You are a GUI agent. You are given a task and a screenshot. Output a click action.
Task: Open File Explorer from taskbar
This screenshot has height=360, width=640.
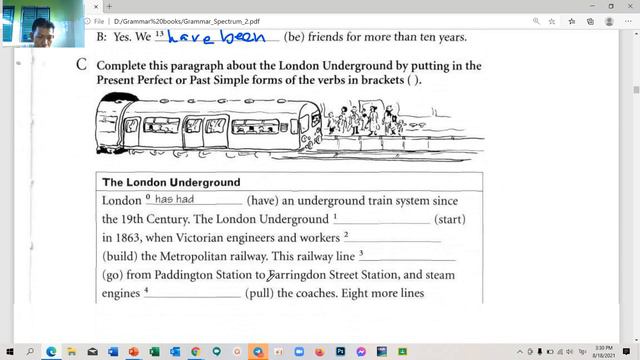tap(72, 351)
